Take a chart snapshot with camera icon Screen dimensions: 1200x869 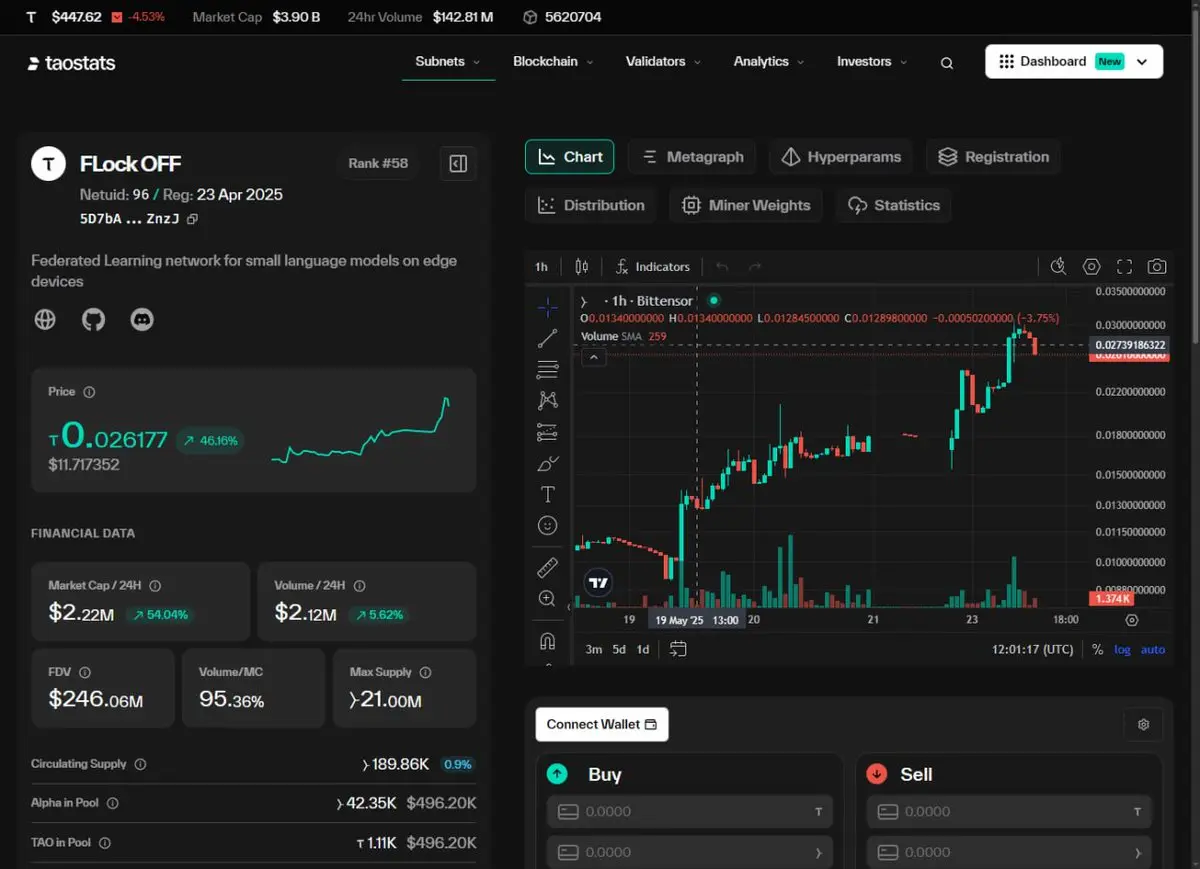pyautogui.click(x=1157, y=267)
